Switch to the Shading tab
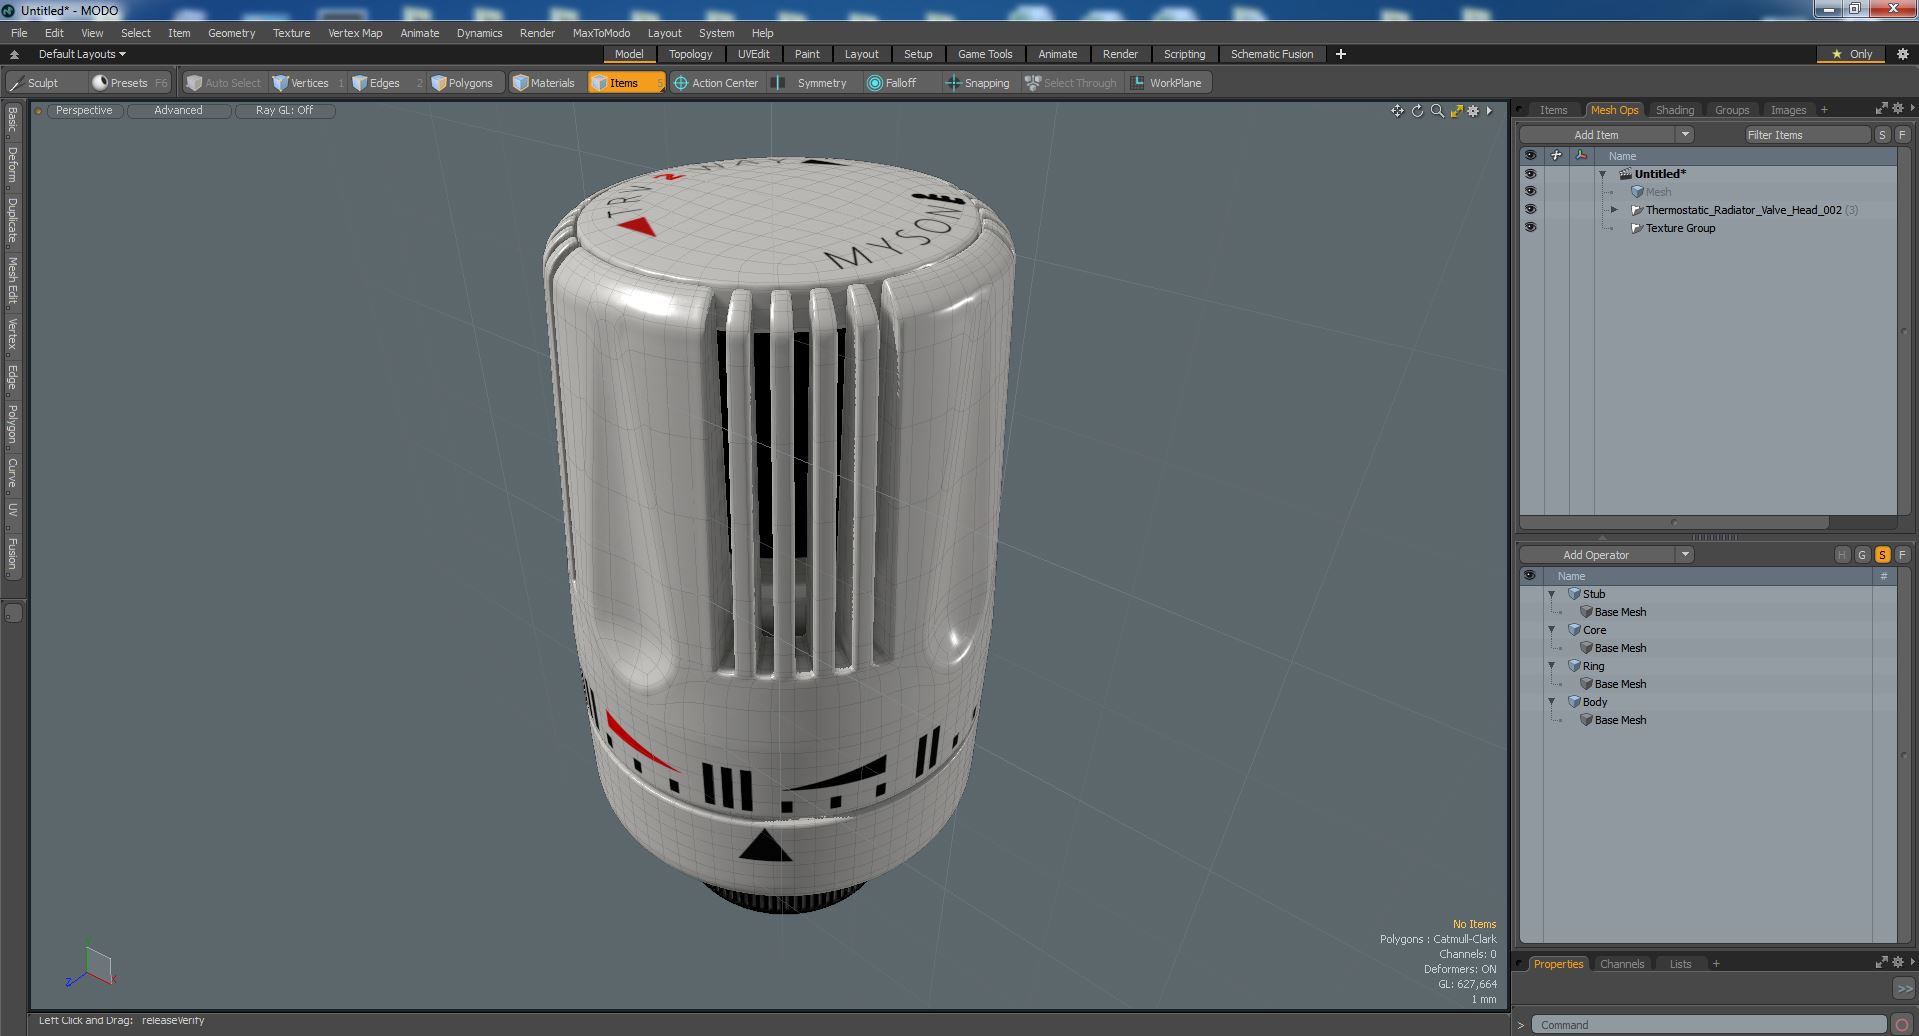Image resolution: width=1919 pixels, height=1036 pixels. point(1674,110)
